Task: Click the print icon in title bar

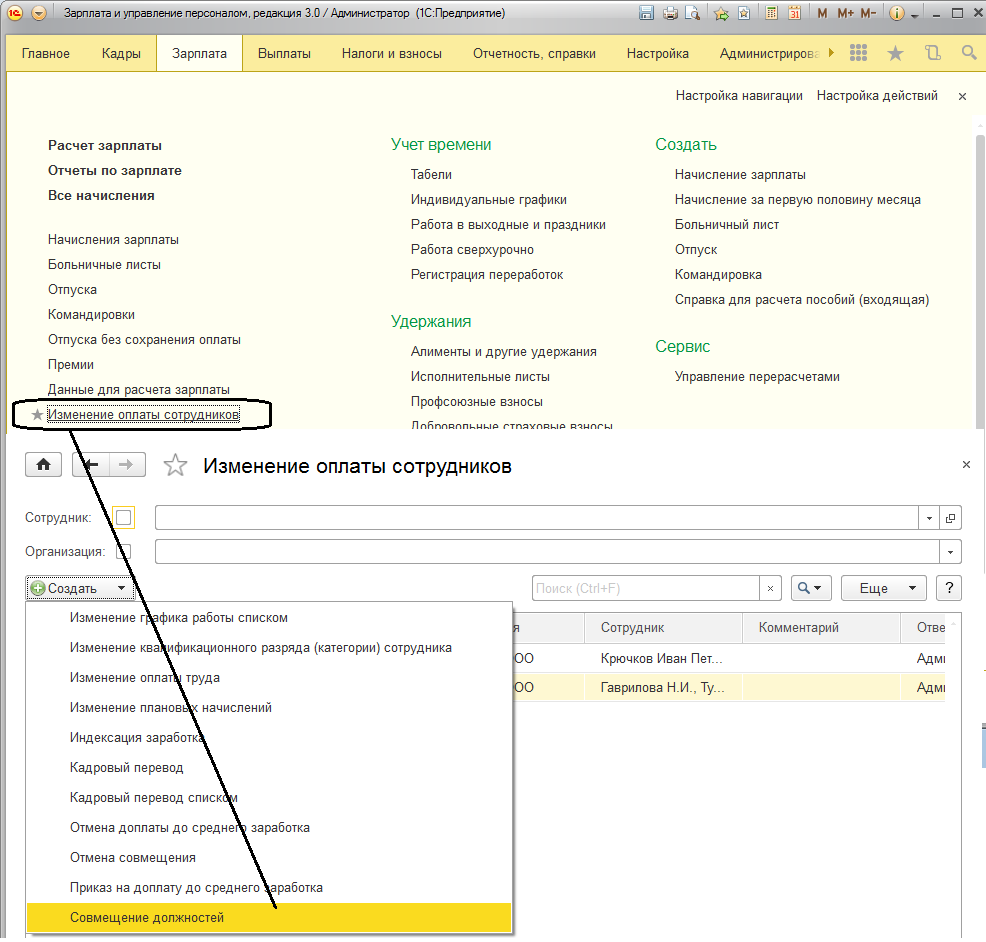Action: (x=670, y=14)
